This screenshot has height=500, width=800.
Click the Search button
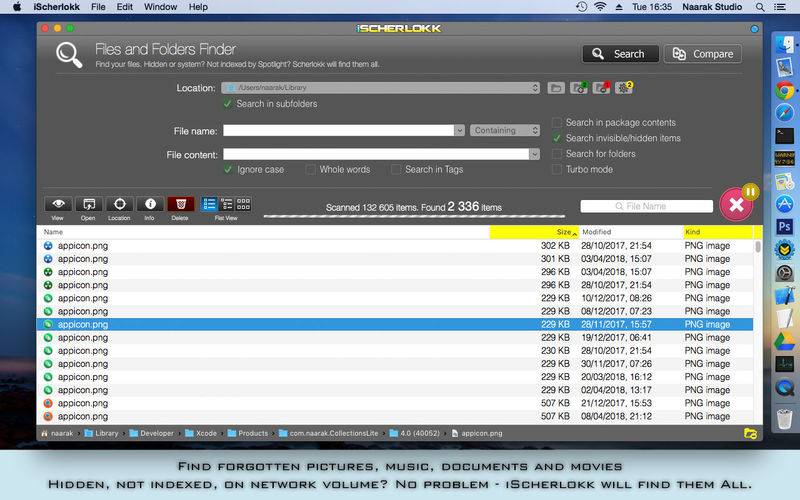click(620, 54)
